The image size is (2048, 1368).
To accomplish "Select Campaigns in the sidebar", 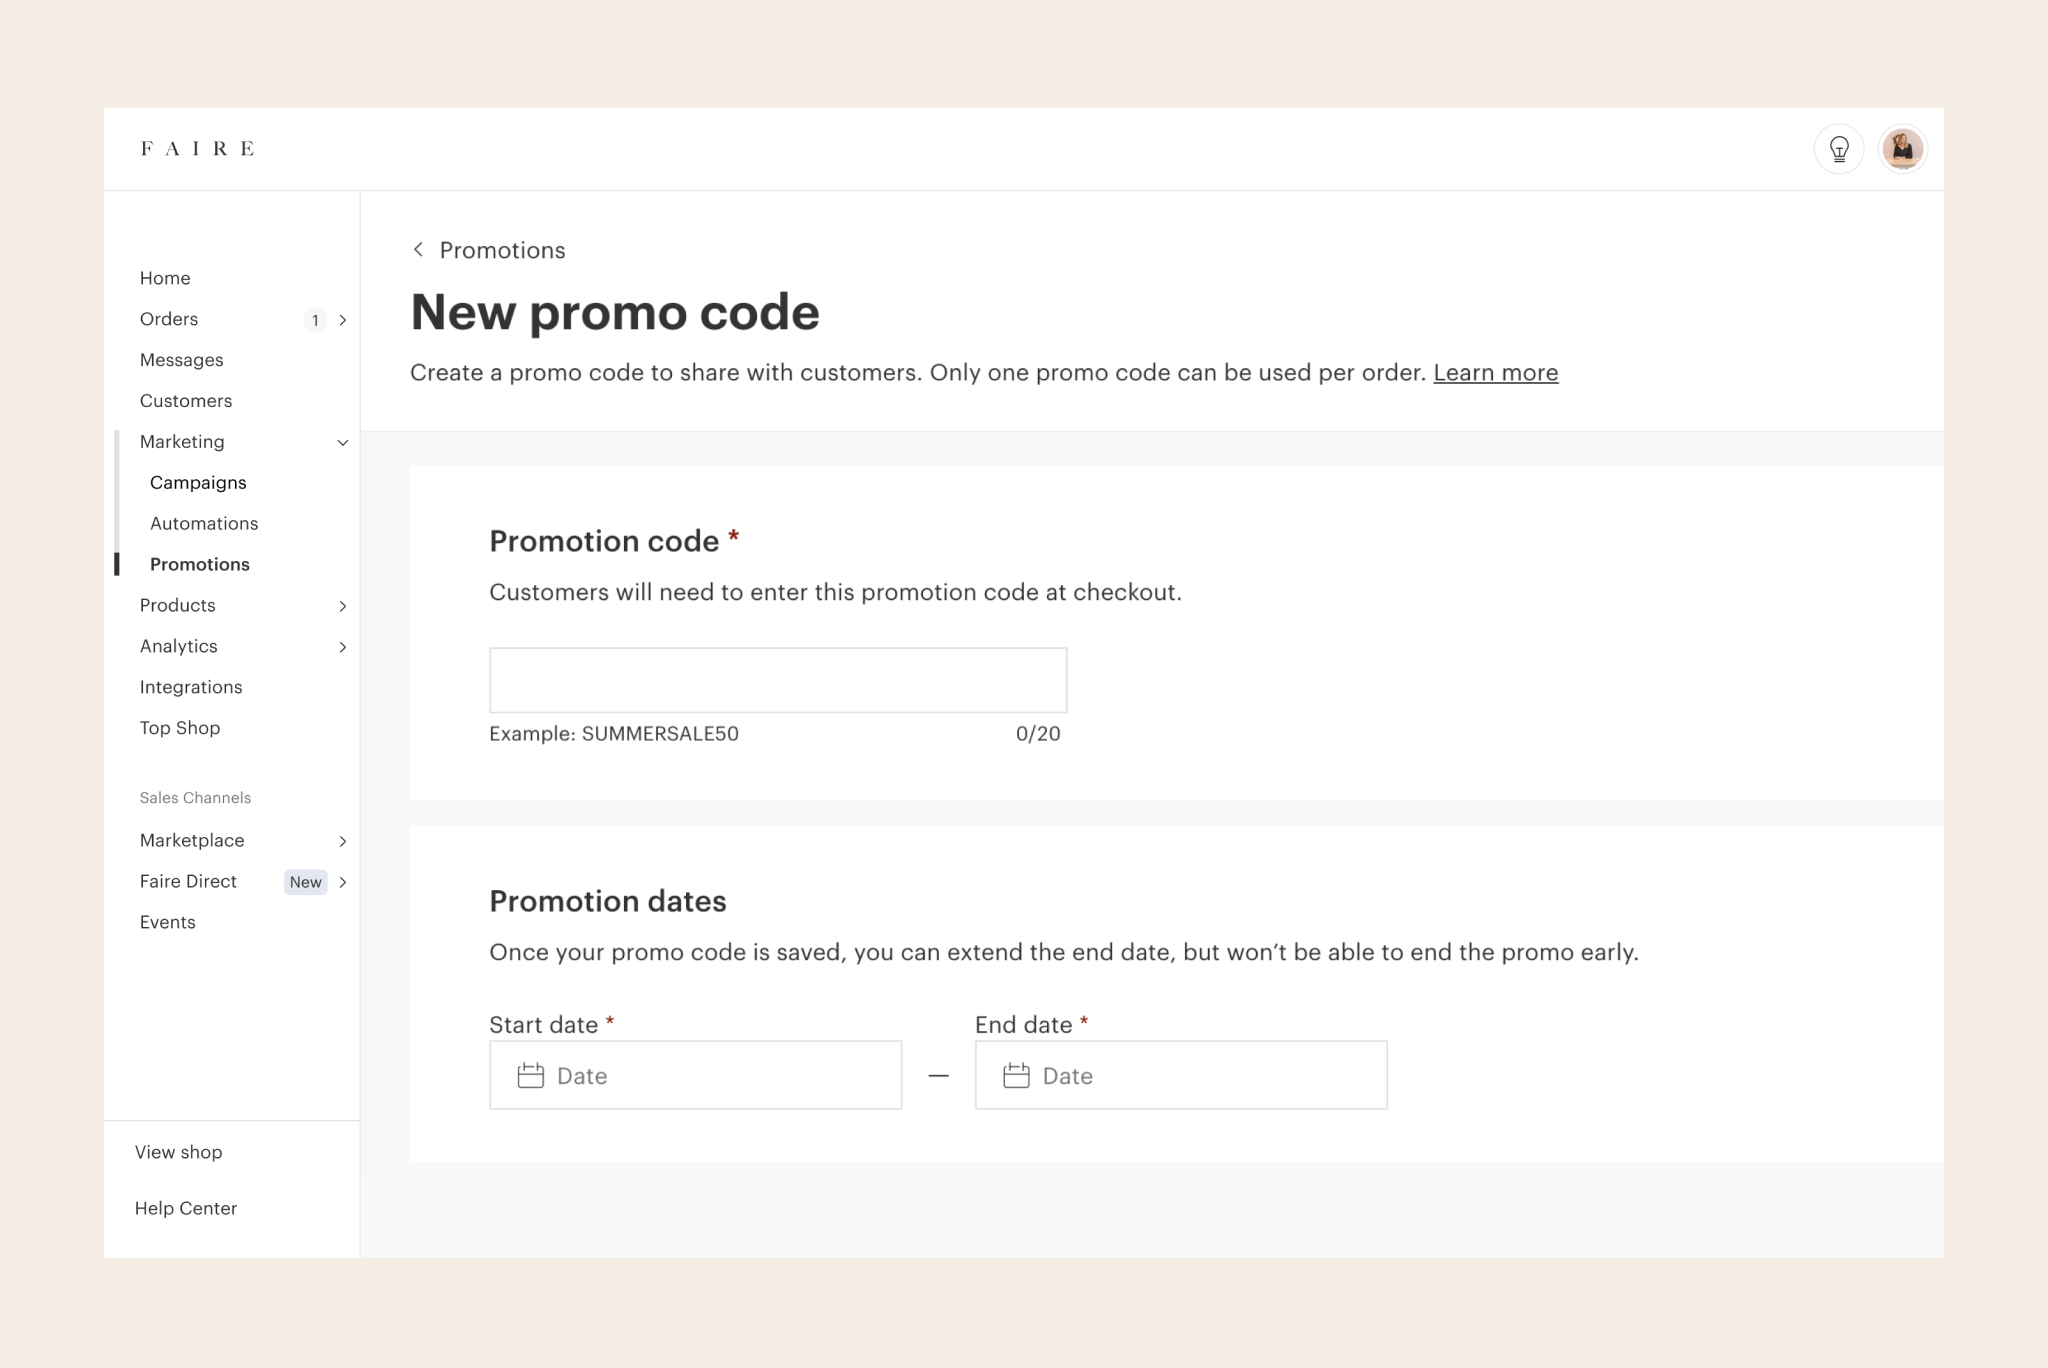I will (198, 482).
